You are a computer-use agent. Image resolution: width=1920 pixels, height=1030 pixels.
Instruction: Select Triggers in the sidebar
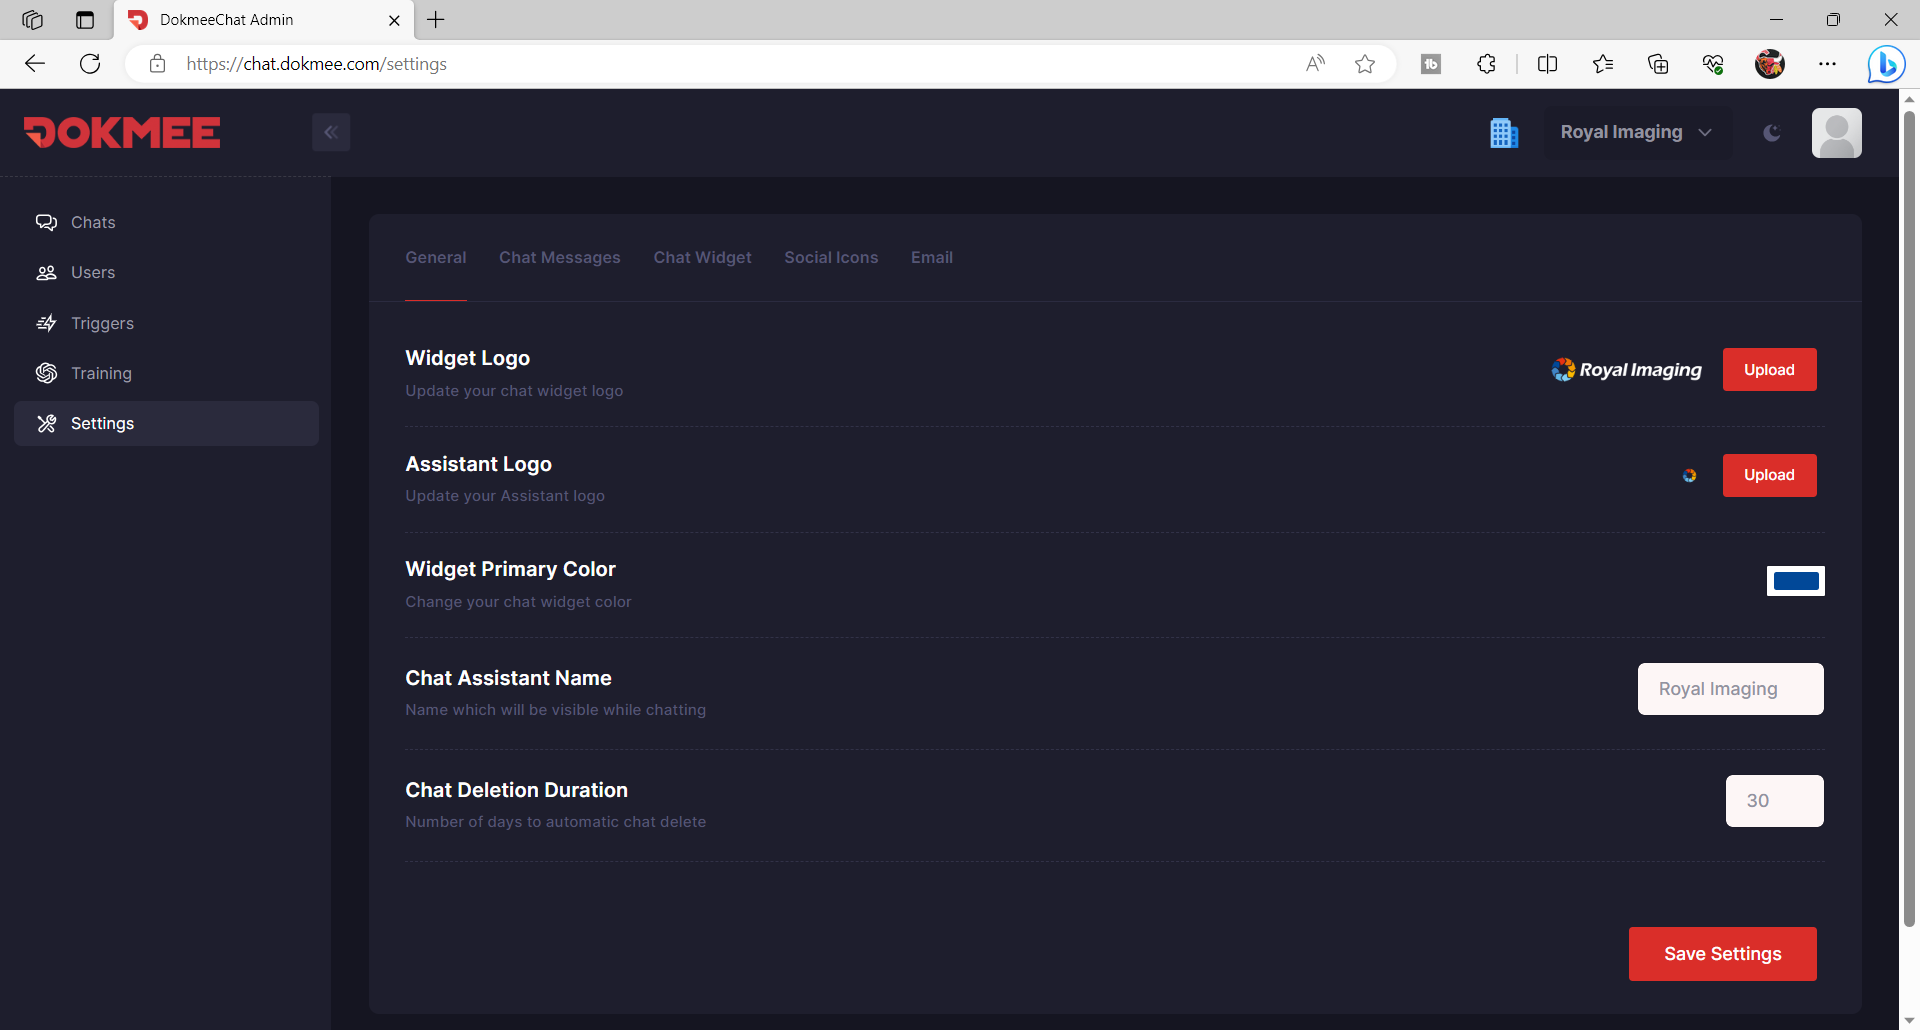click(x=102, y=323)
